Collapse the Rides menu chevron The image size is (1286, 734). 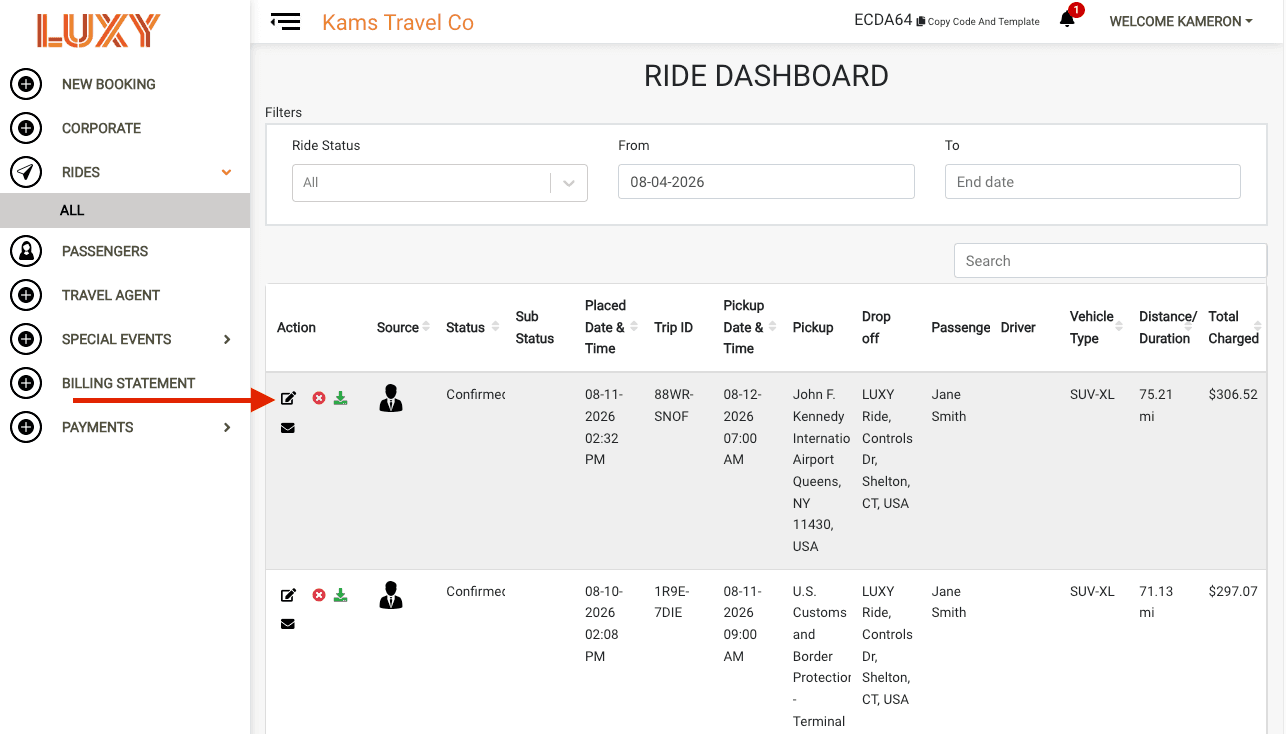pos(227,172)
